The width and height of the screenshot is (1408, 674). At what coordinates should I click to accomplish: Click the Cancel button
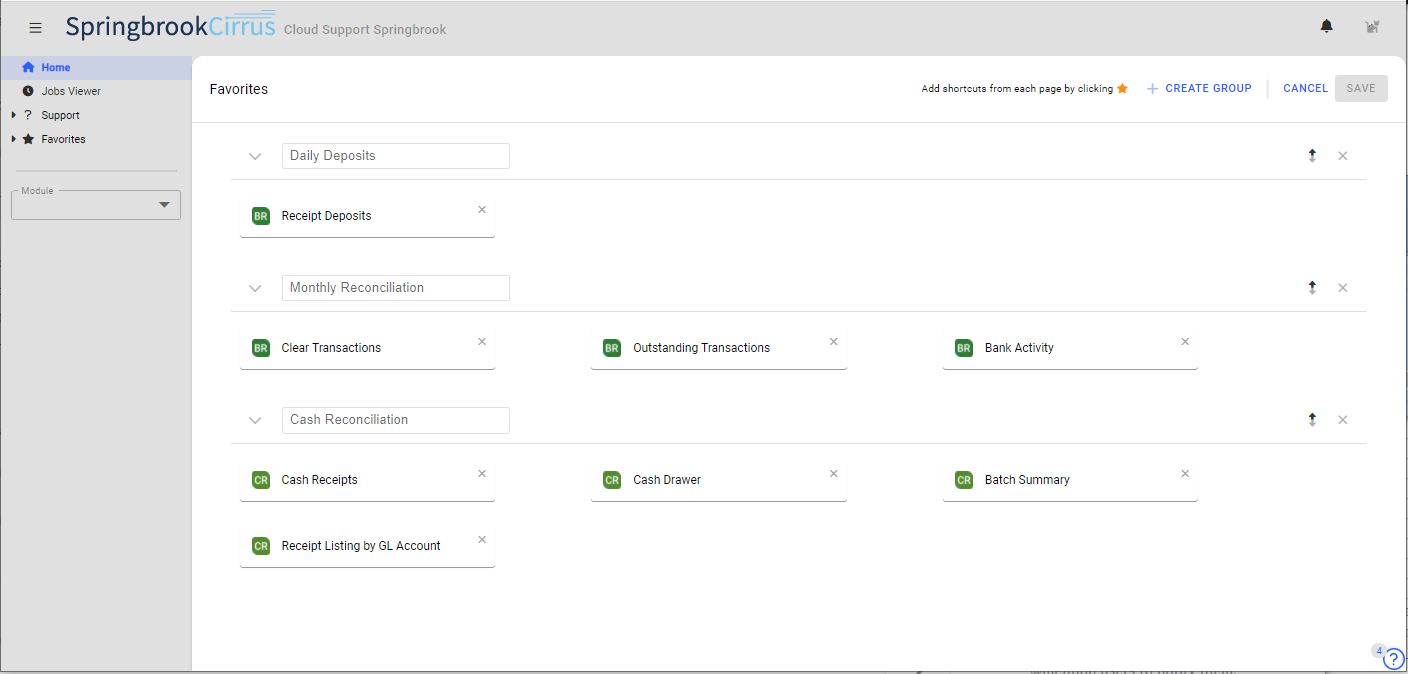click(1305, 88)
